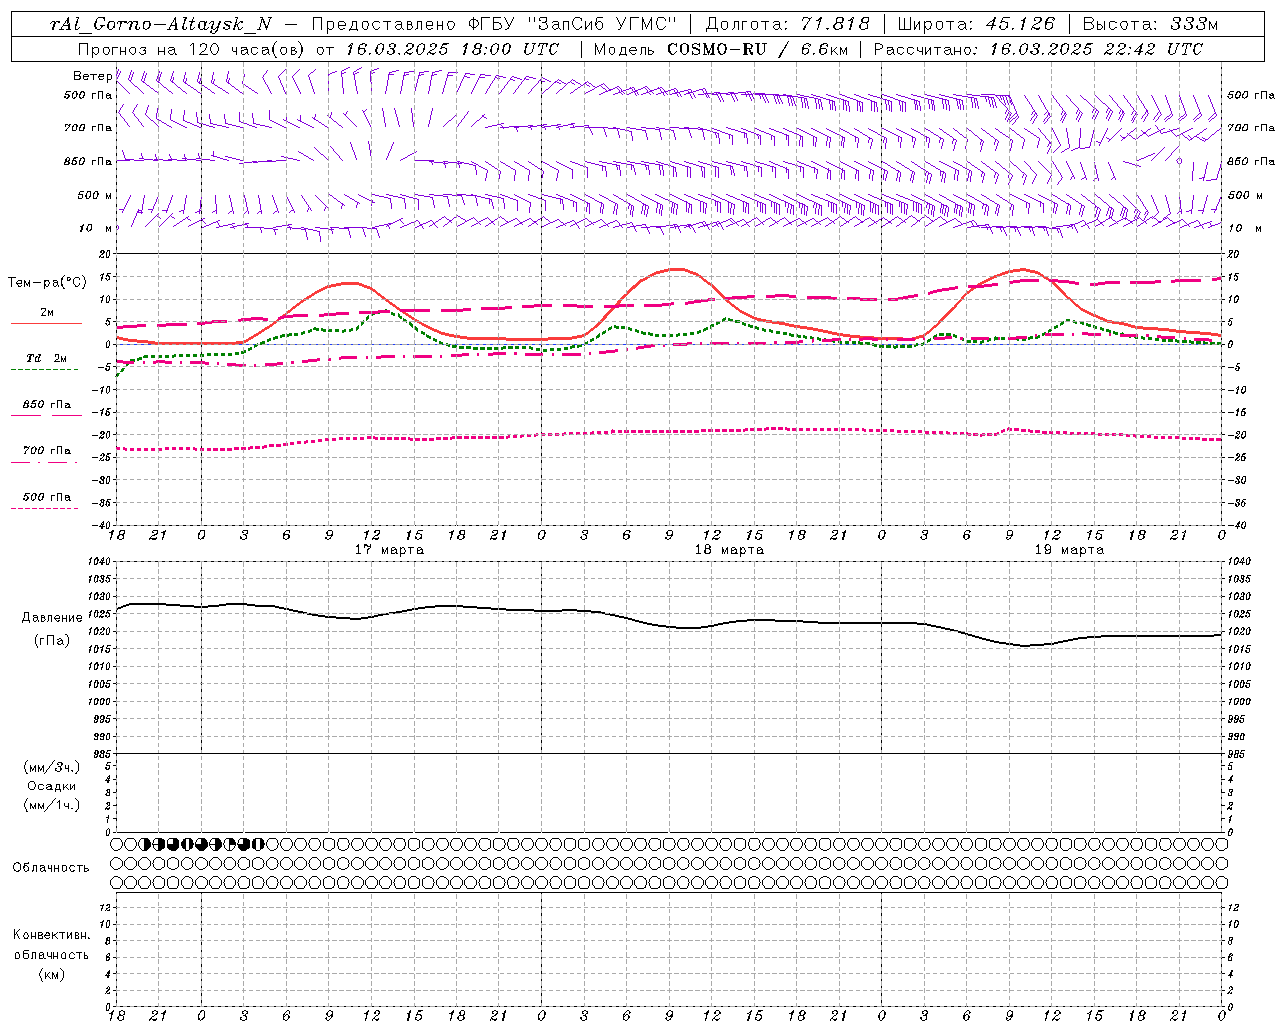Click the dotted line sample under the legend's 500 гПа
The height and width of the screenshot is (1024, 1280).
coord(44,509)
